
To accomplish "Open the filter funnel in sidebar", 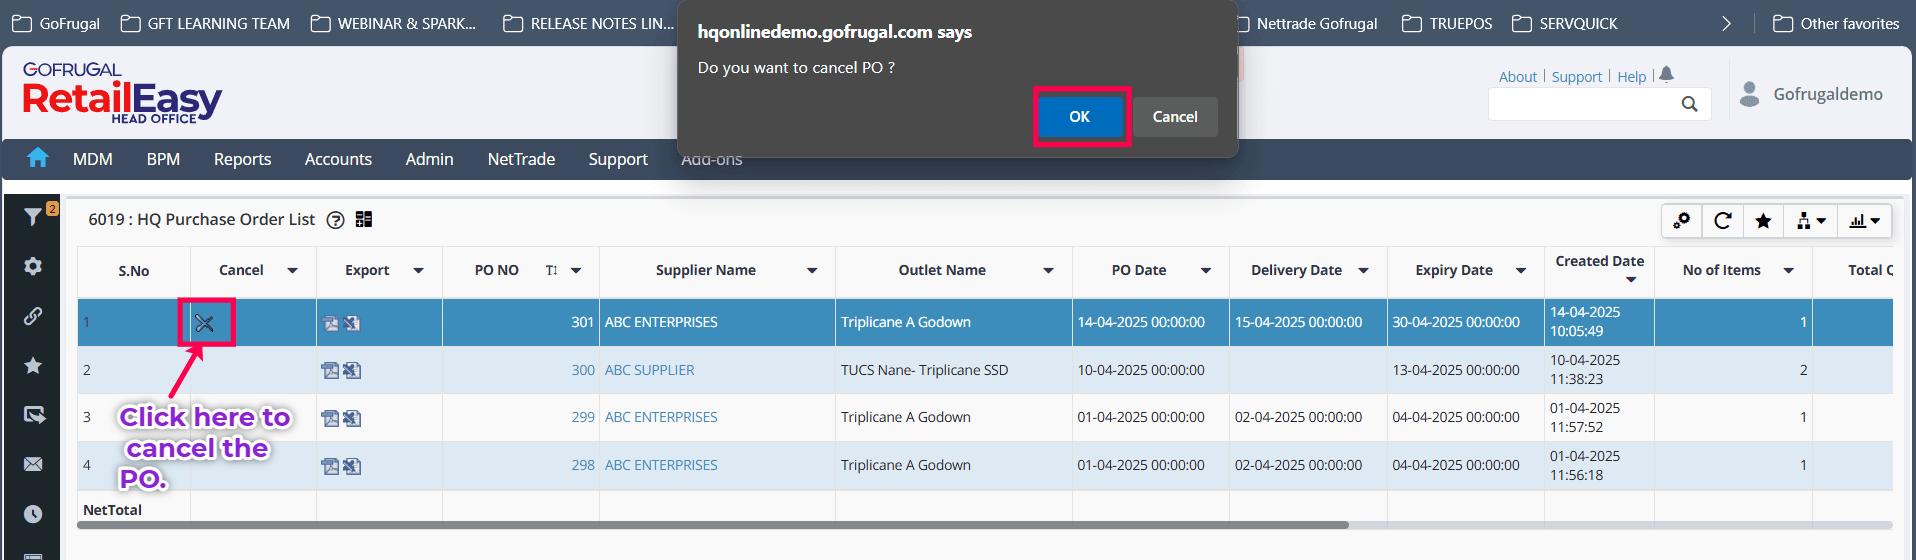I will click(33, 217).
